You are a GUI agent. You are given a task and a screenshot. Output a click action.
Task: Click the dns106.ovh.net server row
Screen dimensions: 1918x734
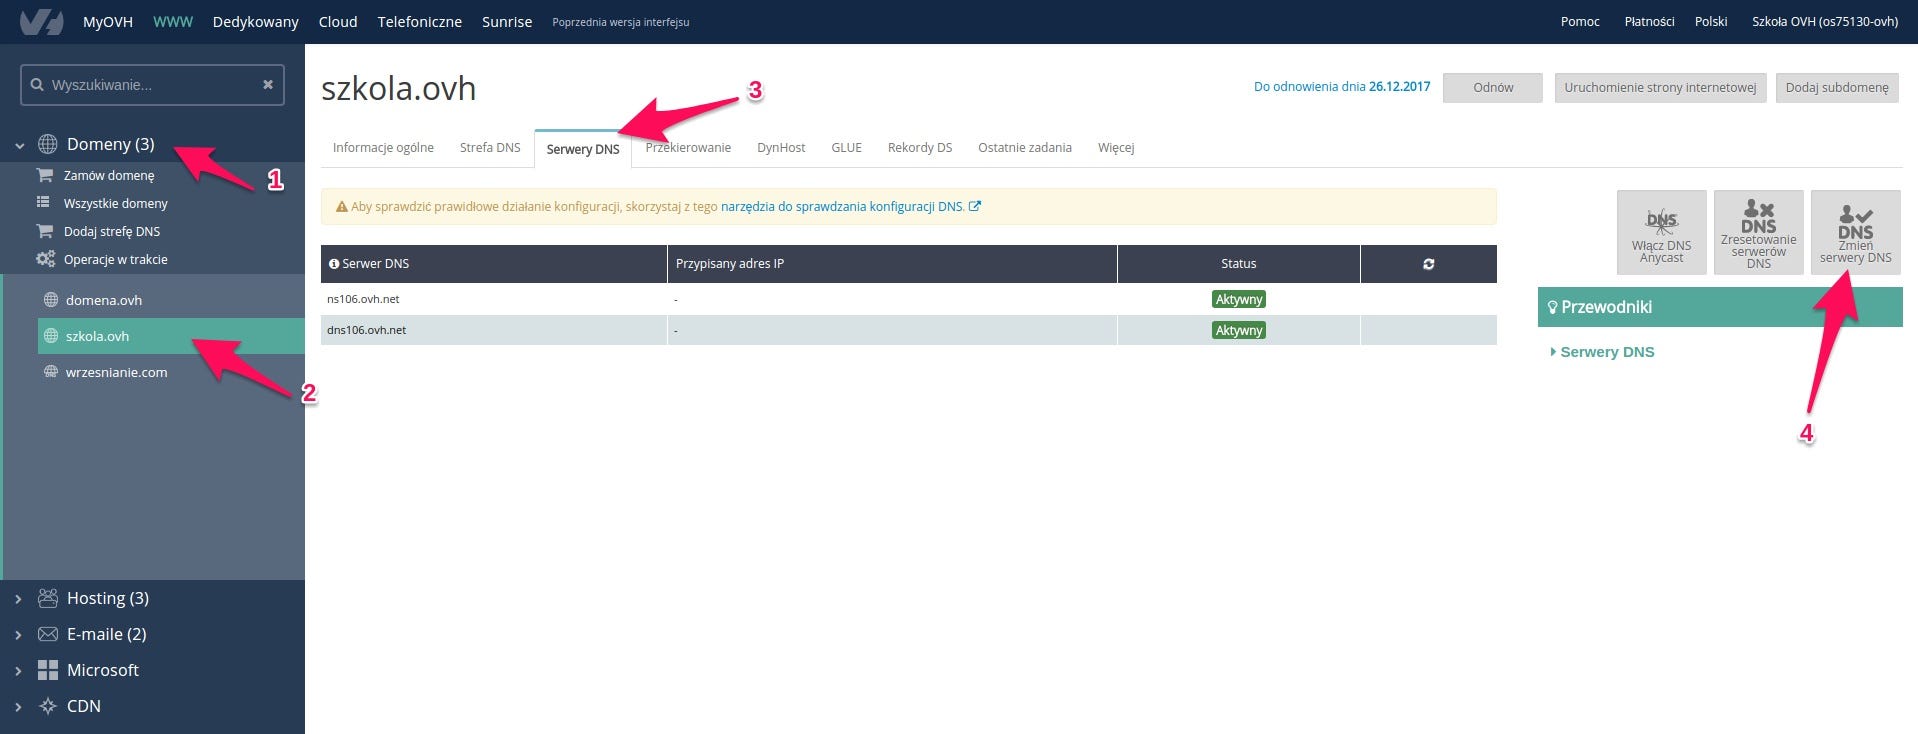[x=908, y=330]
